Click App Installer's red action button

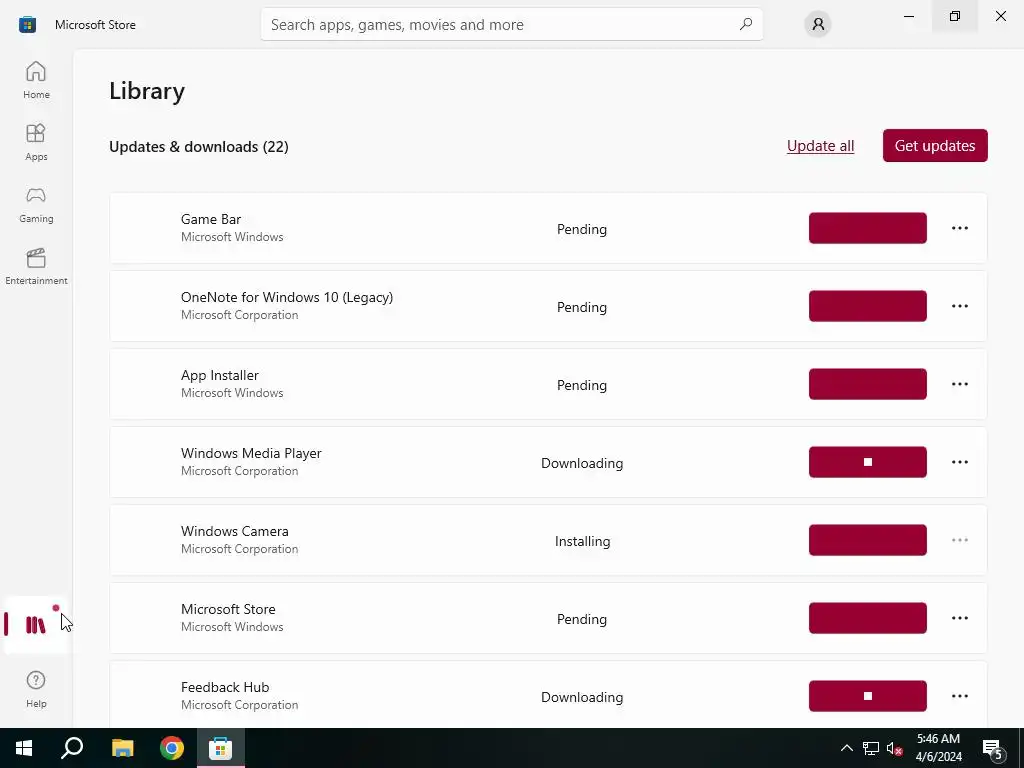(867, 384)
